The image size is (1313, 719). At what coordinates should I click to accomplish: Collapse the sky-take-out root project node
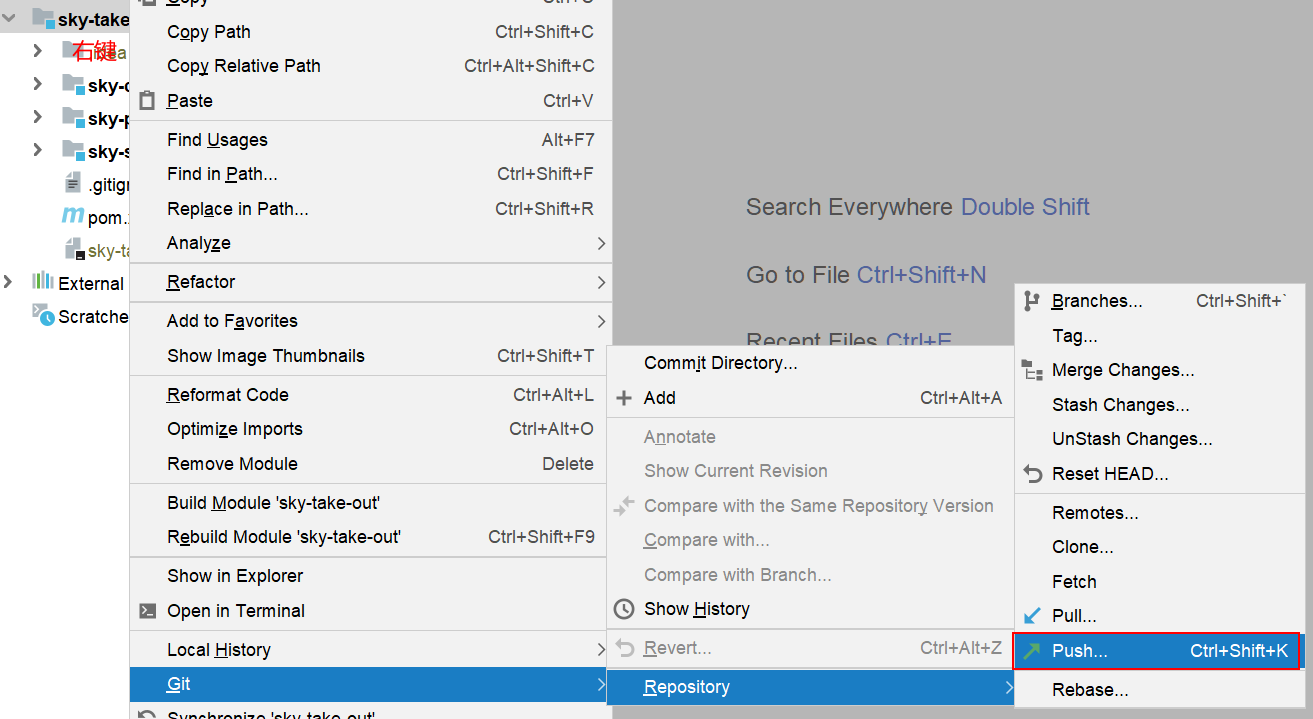coord(9,18)
